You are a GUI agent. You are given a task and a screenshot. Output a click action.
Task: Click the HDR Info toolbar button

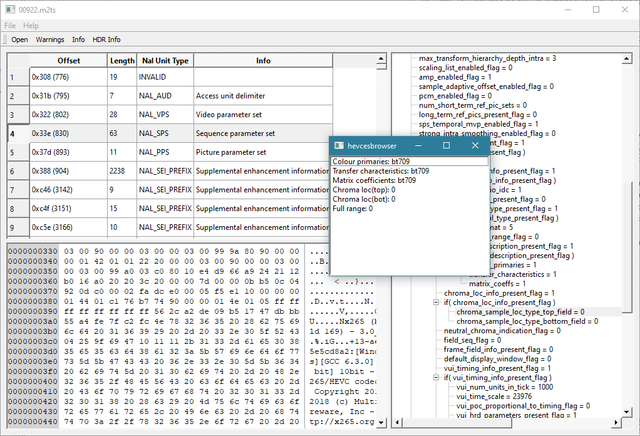coord(106,40)
